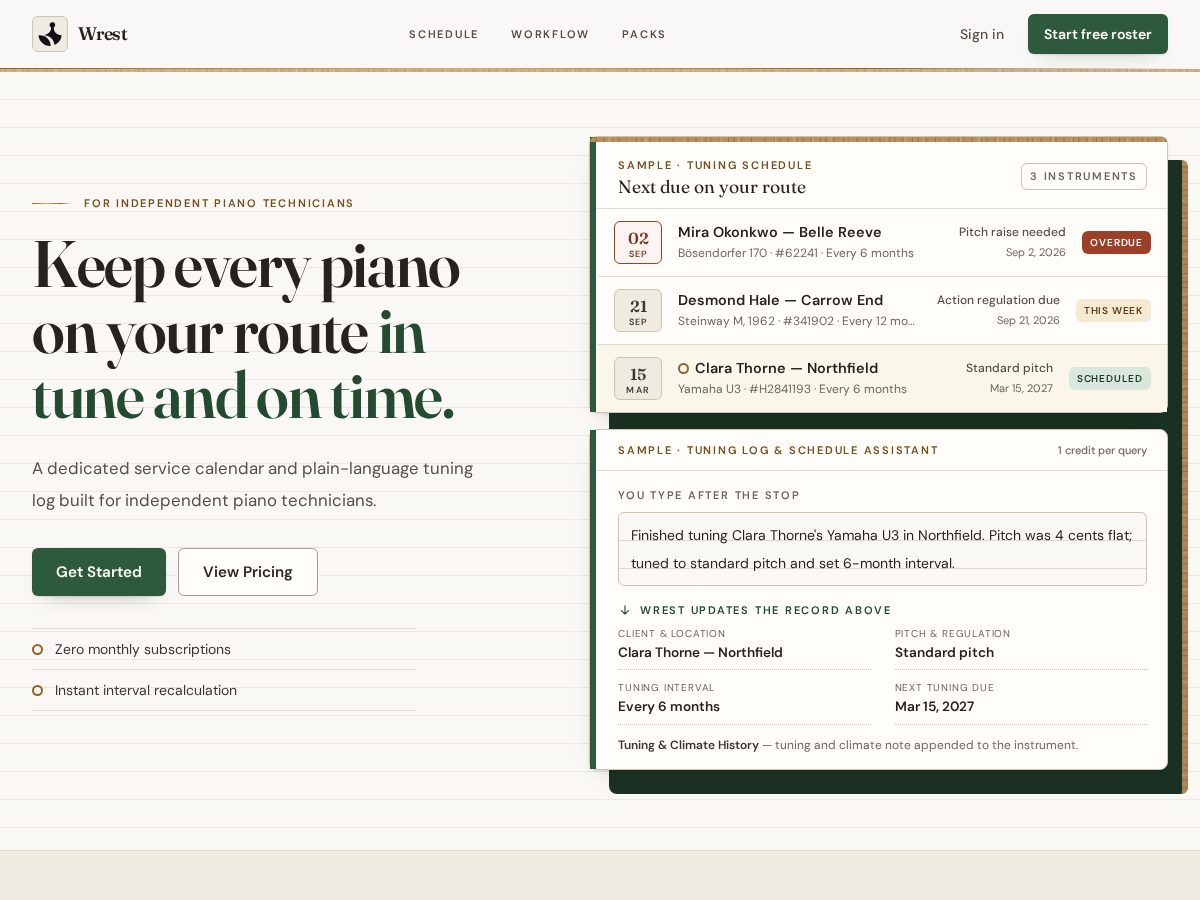Screen dimensions: 1200x900
Task: Click the Zero monthly subscriptions text
Action: click(143, 649)
